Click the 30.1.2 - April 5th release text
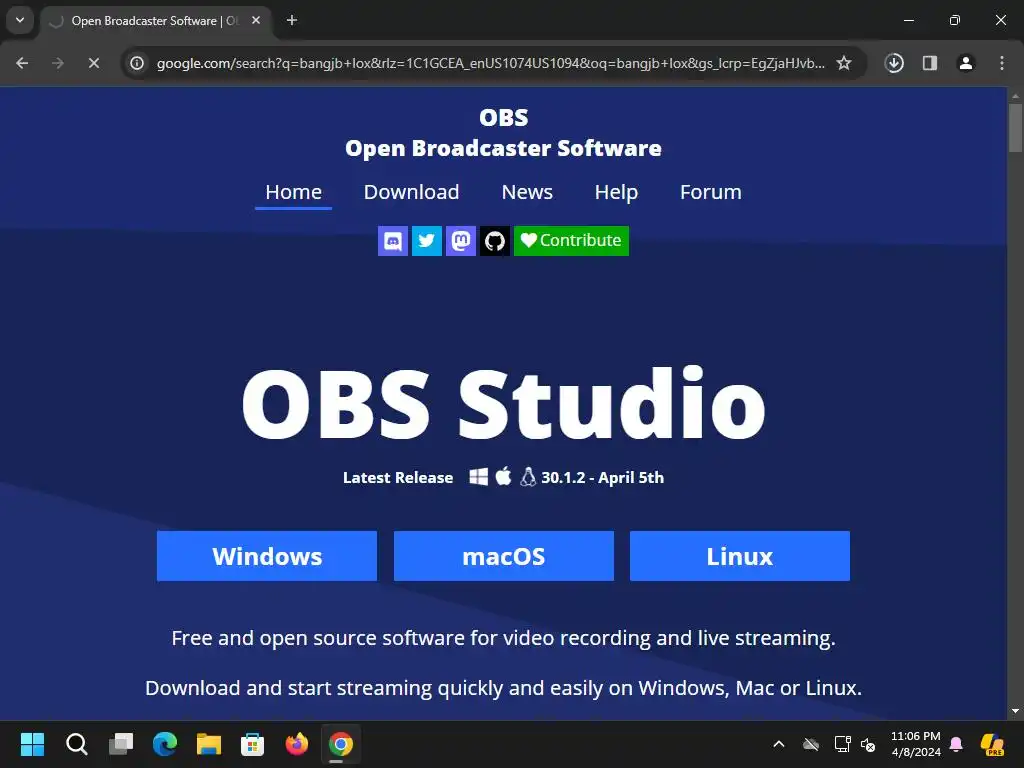 pyautogui.click(x=602, y=478)
